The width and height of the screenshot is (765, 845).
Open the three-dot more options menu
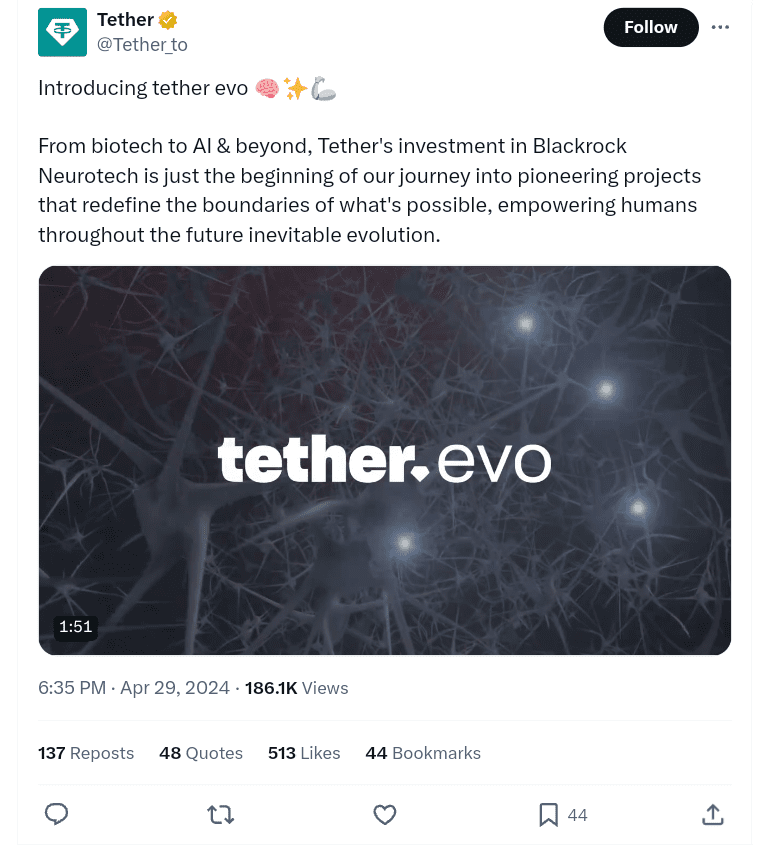tap(720, 27)
